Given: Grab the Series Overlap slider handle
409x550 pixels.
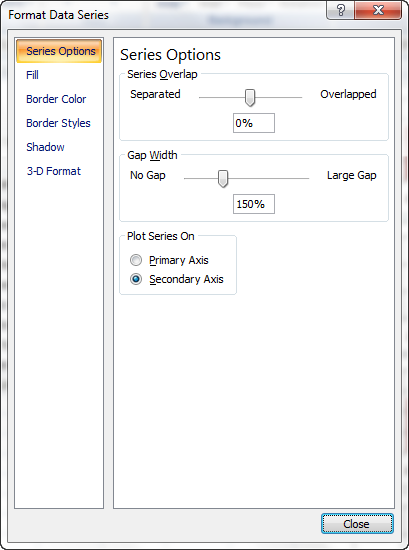Looking at the screenshot, I should 250,98.
